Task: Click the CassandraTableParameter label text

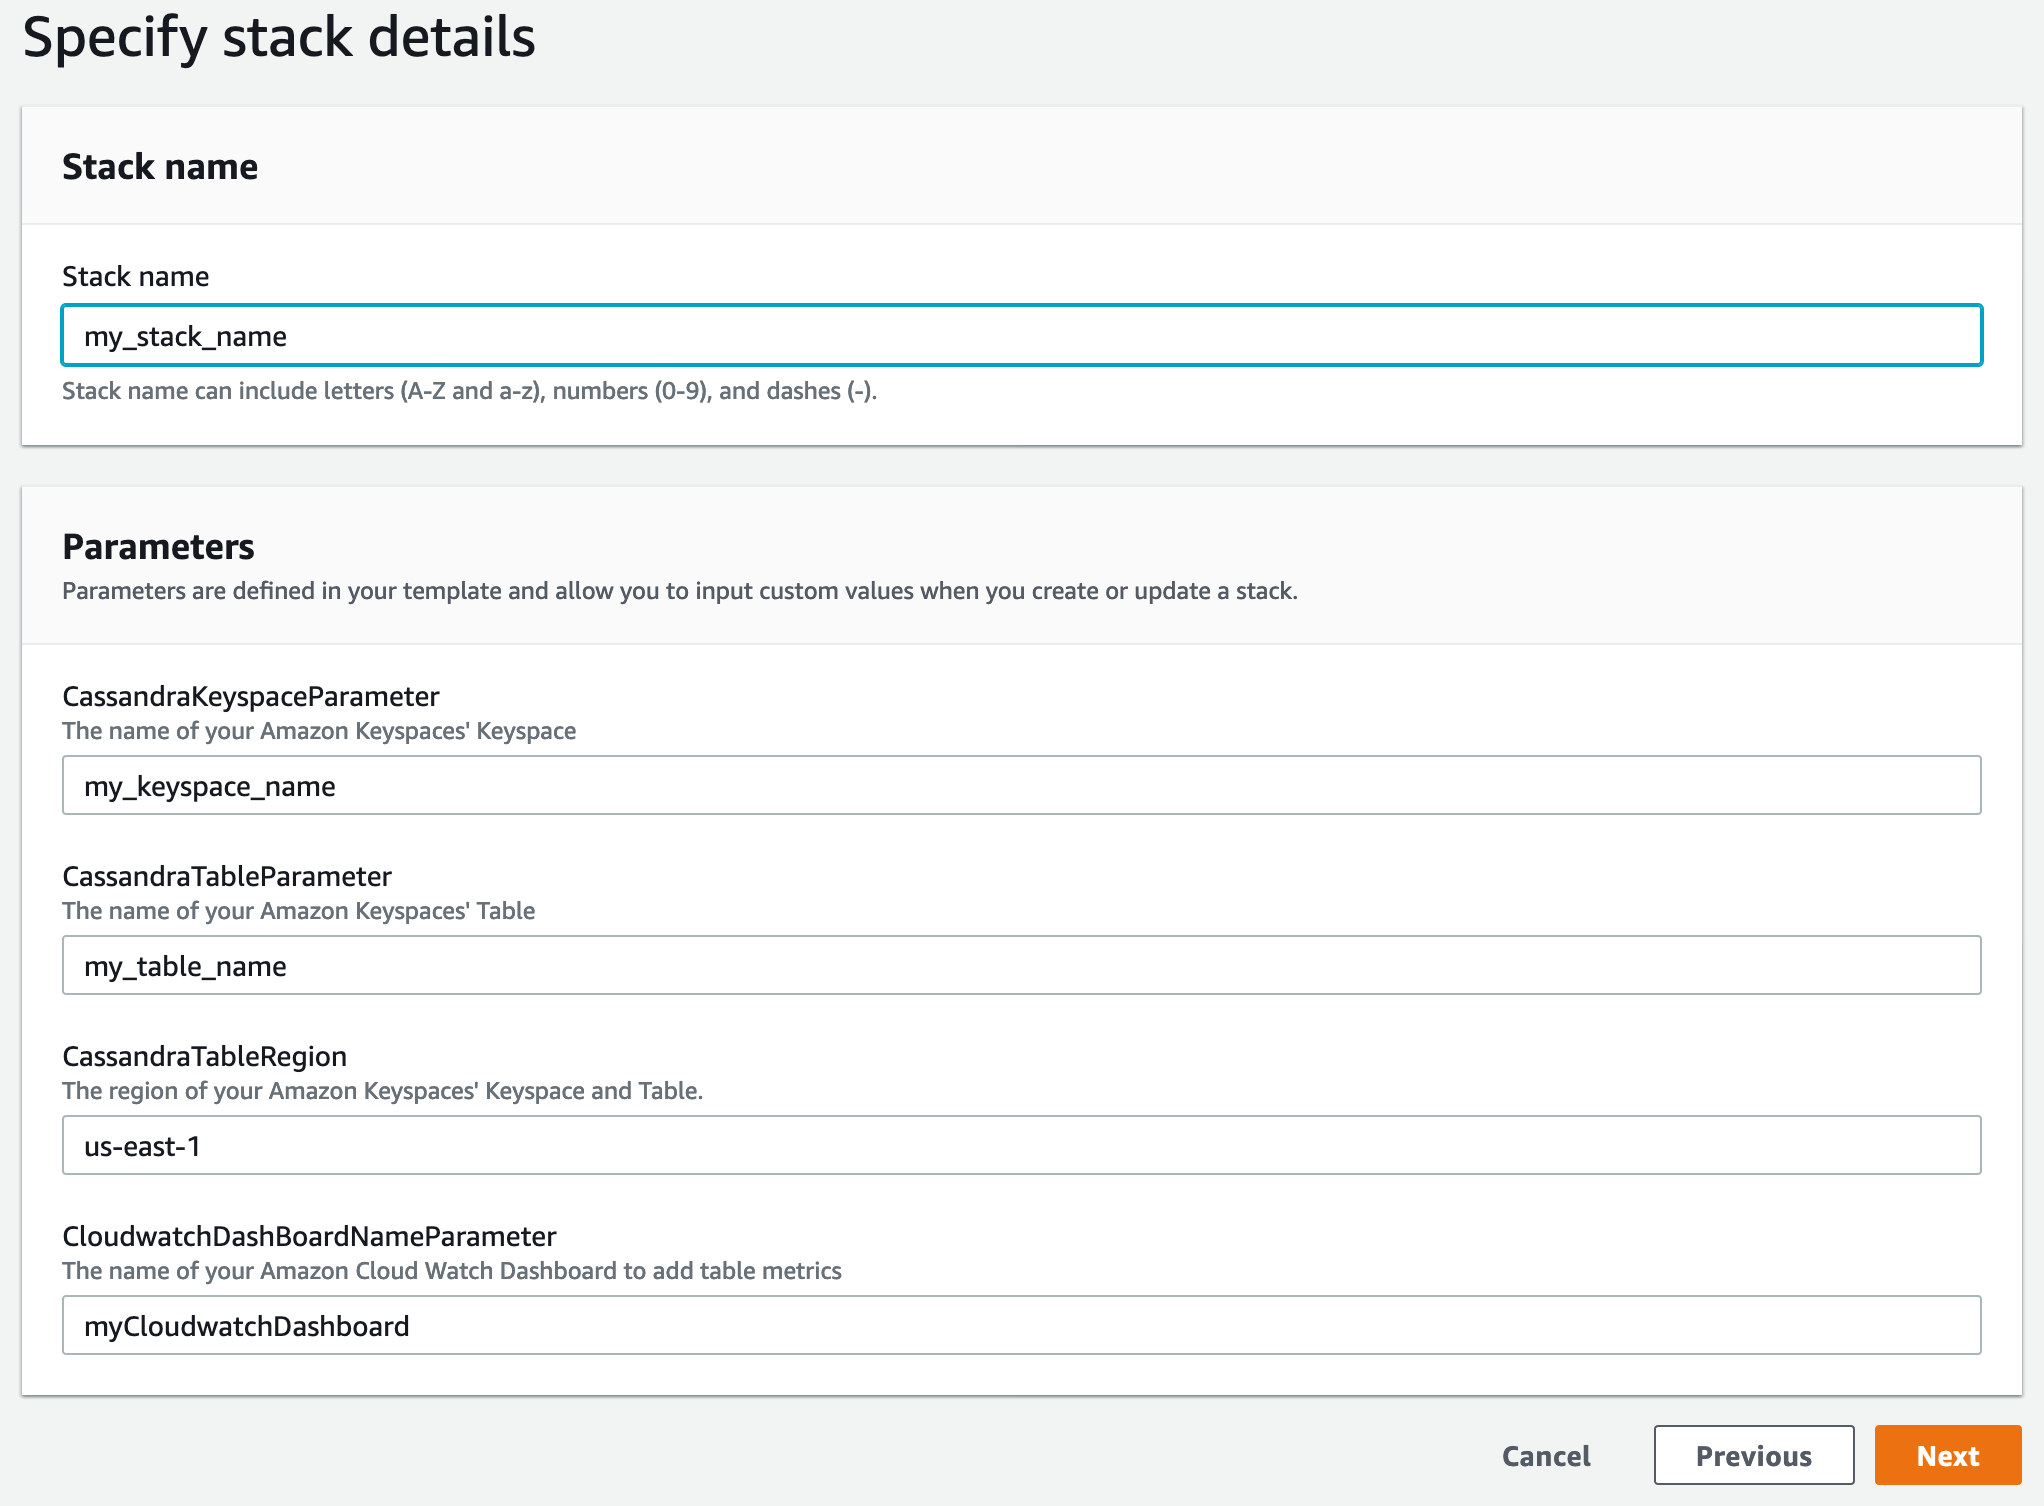Action: pos(227,876)
